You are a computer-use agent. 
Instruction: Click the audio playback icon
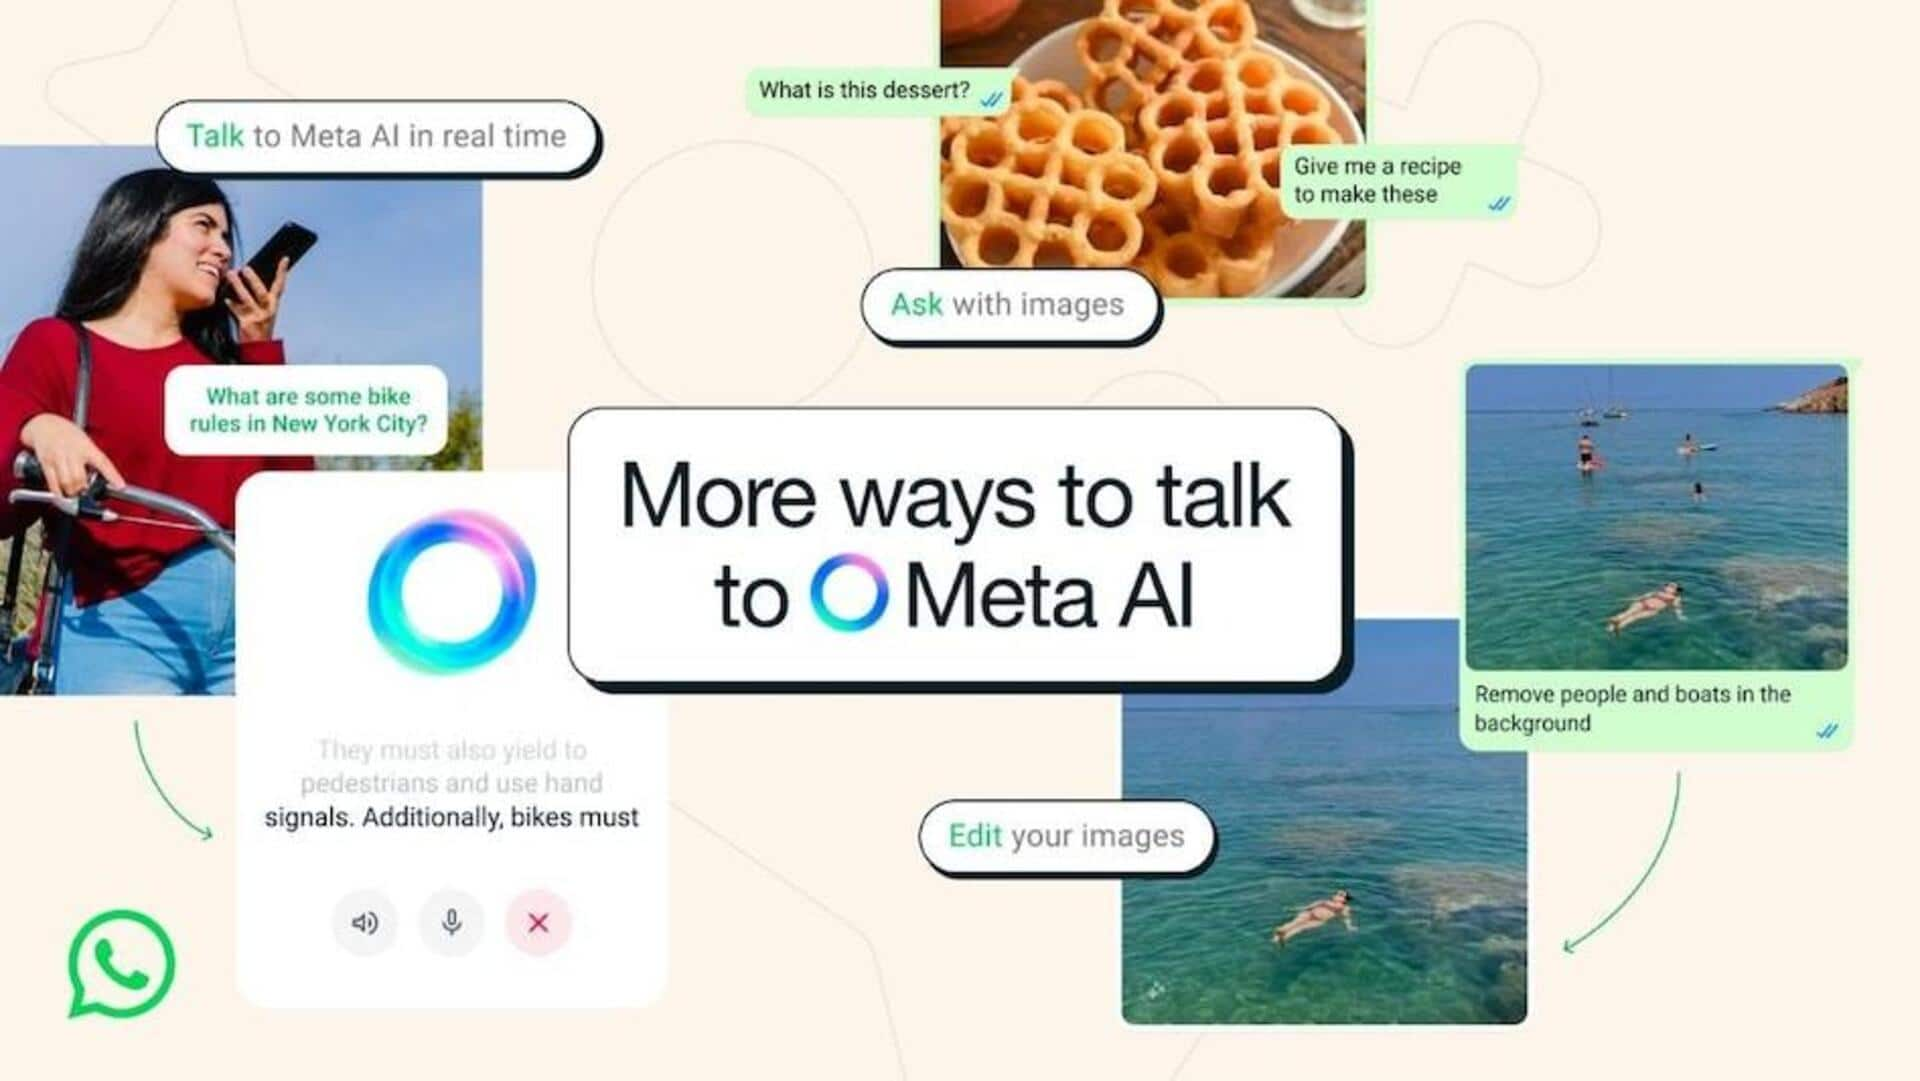click(364, 923)
